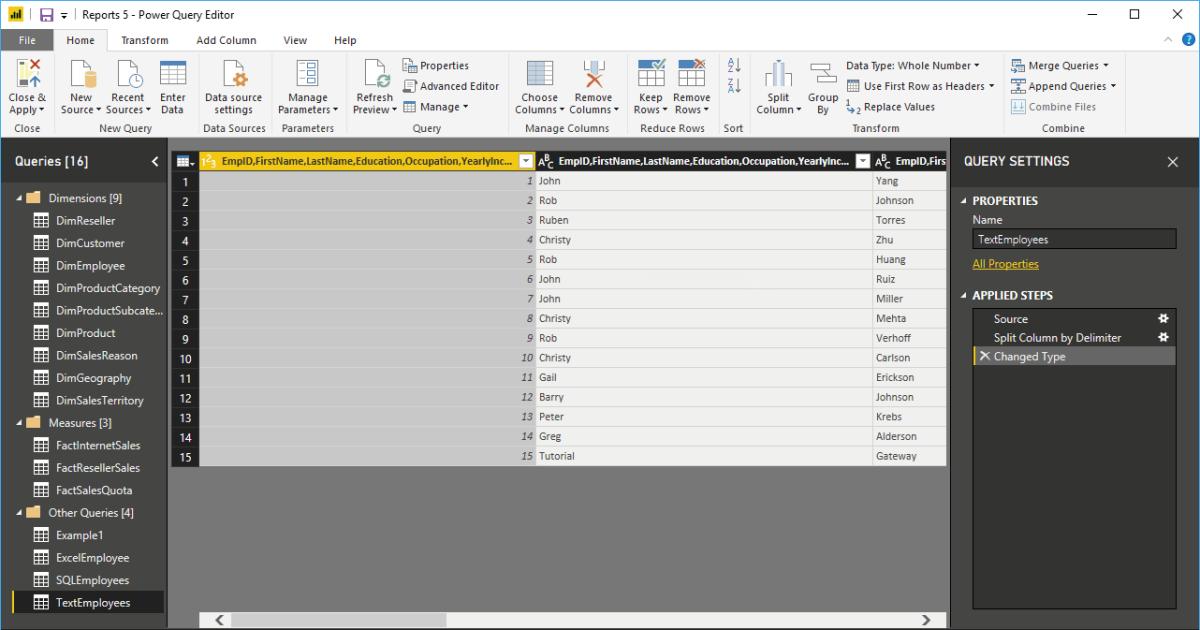
Task: Collapse the Dimensions folder
Action: coord(19,198)
